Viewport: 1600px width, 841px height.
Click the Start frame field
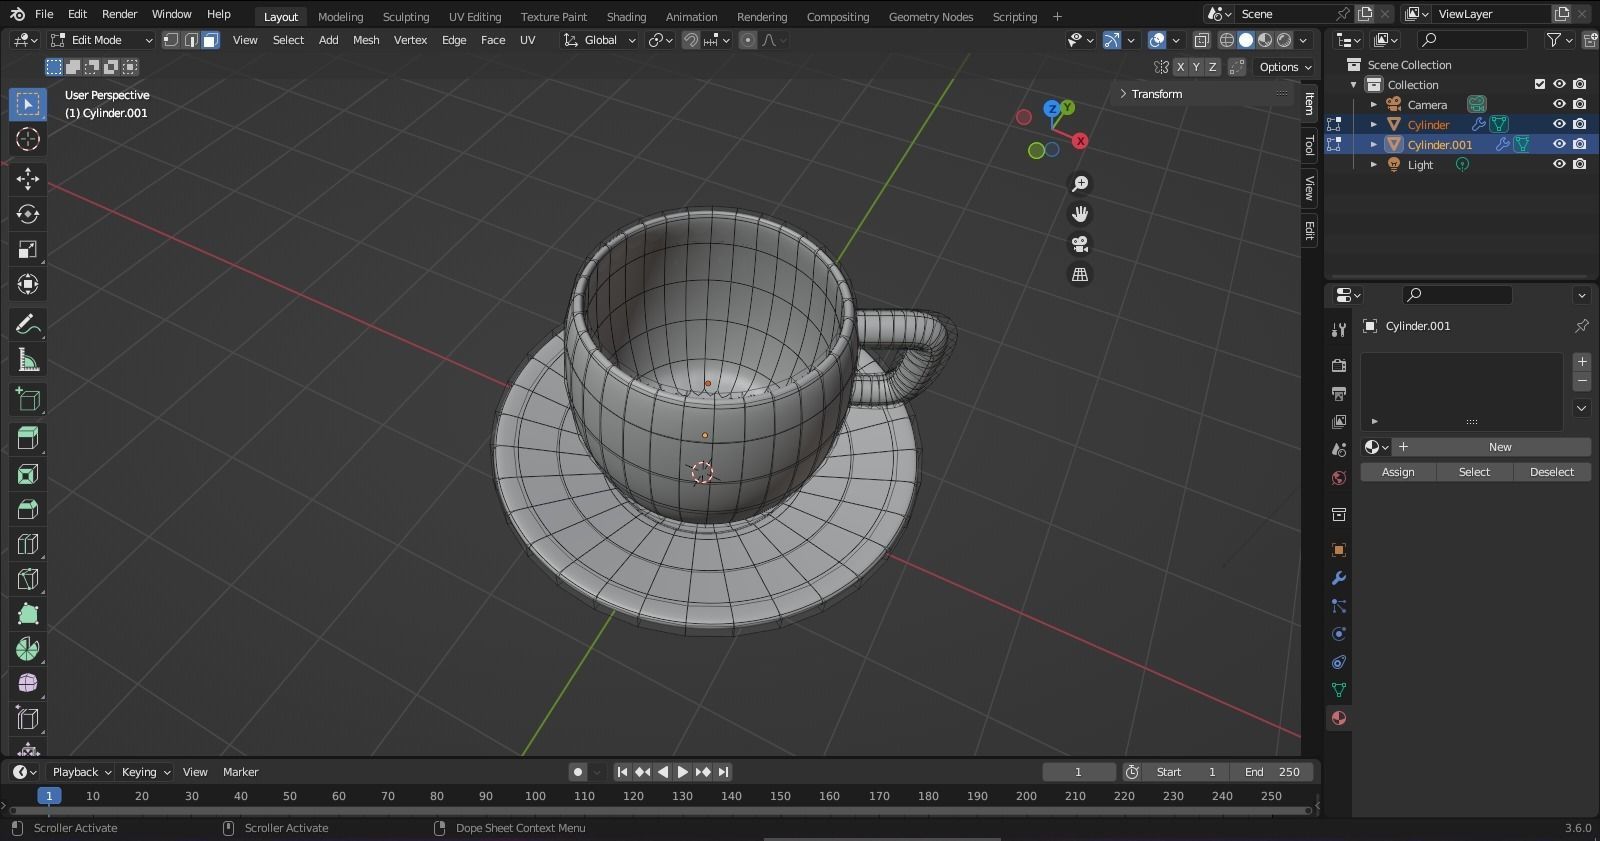click(1187, 772)
